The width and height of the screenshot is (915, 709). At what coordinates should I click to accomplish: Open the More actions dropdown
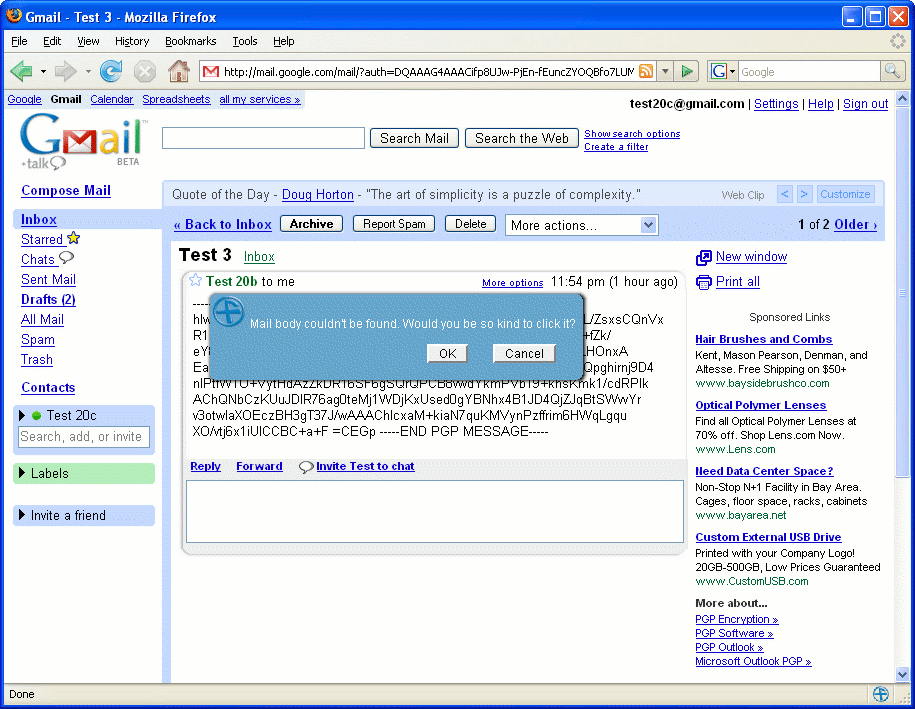[582, 225]
